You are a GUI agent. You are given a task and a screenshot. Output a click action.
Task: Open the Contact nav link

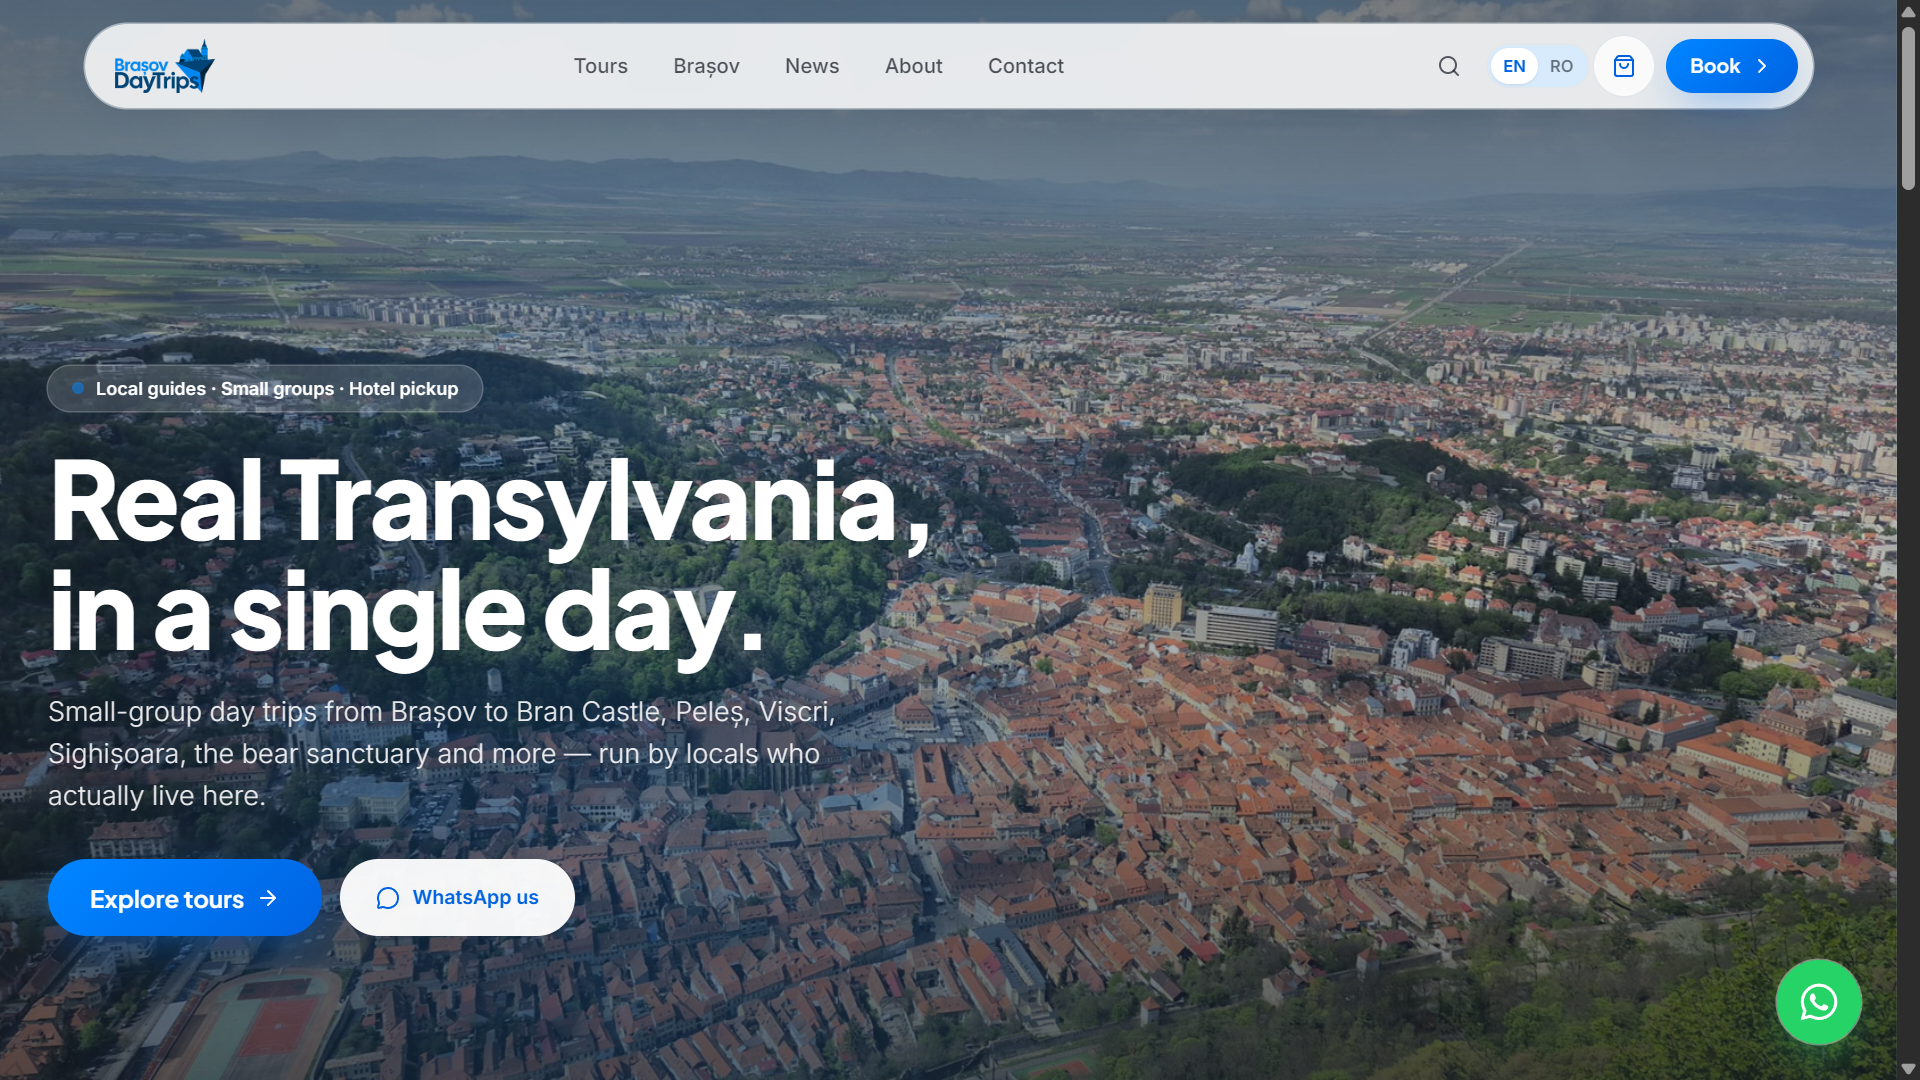[1026, 66]
